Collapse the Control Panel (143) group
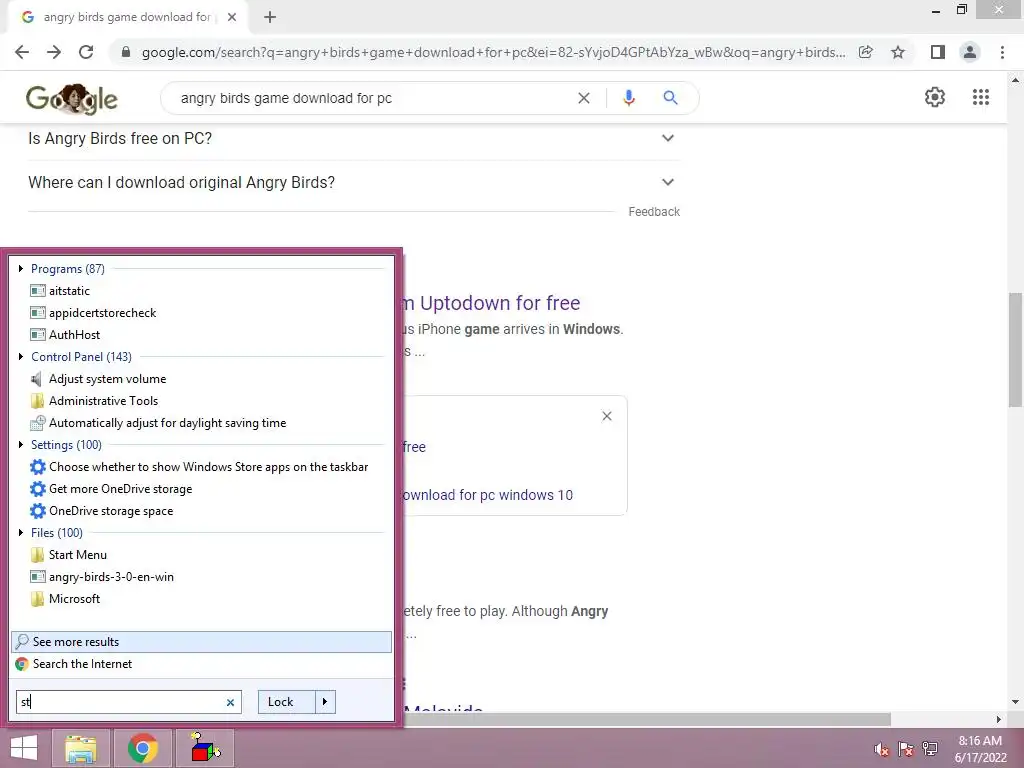1024x768 pixels. [21, 357]
